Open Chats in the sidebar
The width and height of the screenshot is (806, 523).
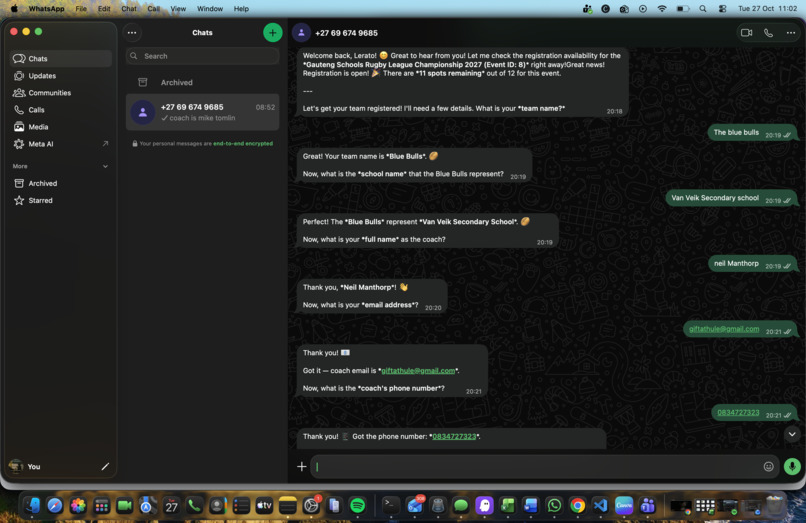point(61,58)
